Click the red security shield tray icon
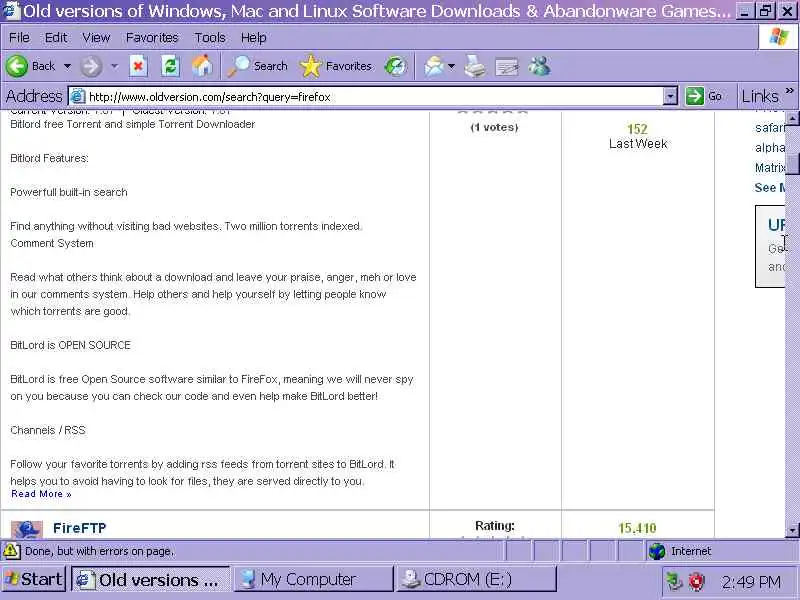 tap(696, 581)
